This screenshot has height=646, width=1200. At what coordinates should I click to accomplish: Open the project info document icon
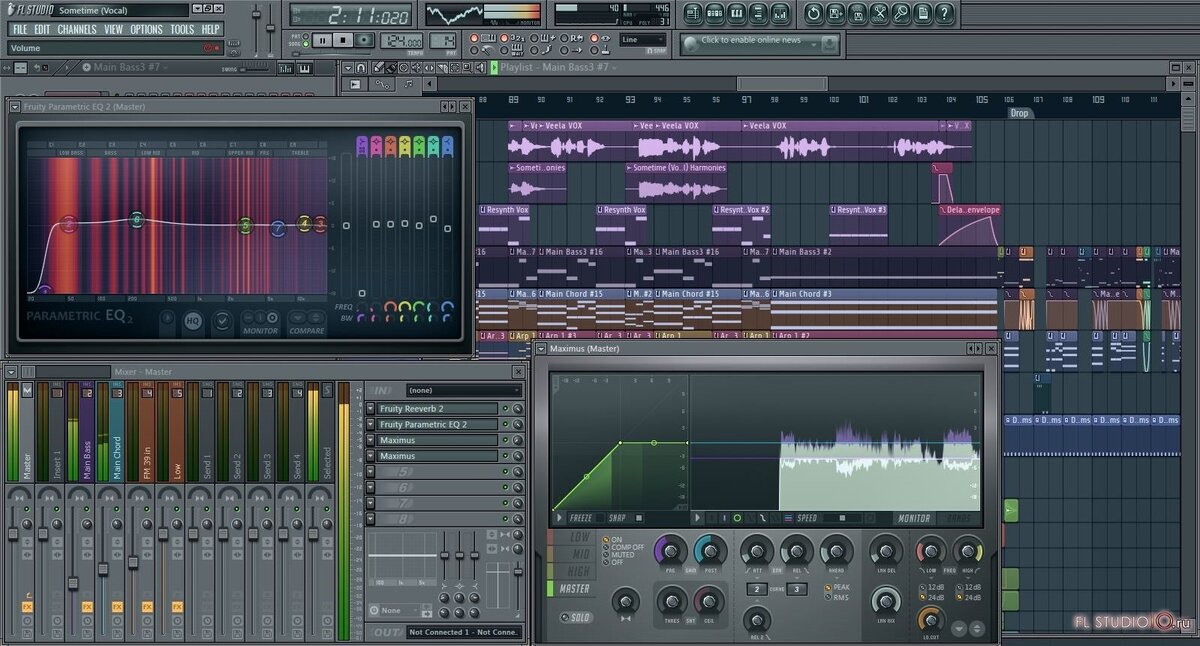pyautogui.click(x=923, y=14)
